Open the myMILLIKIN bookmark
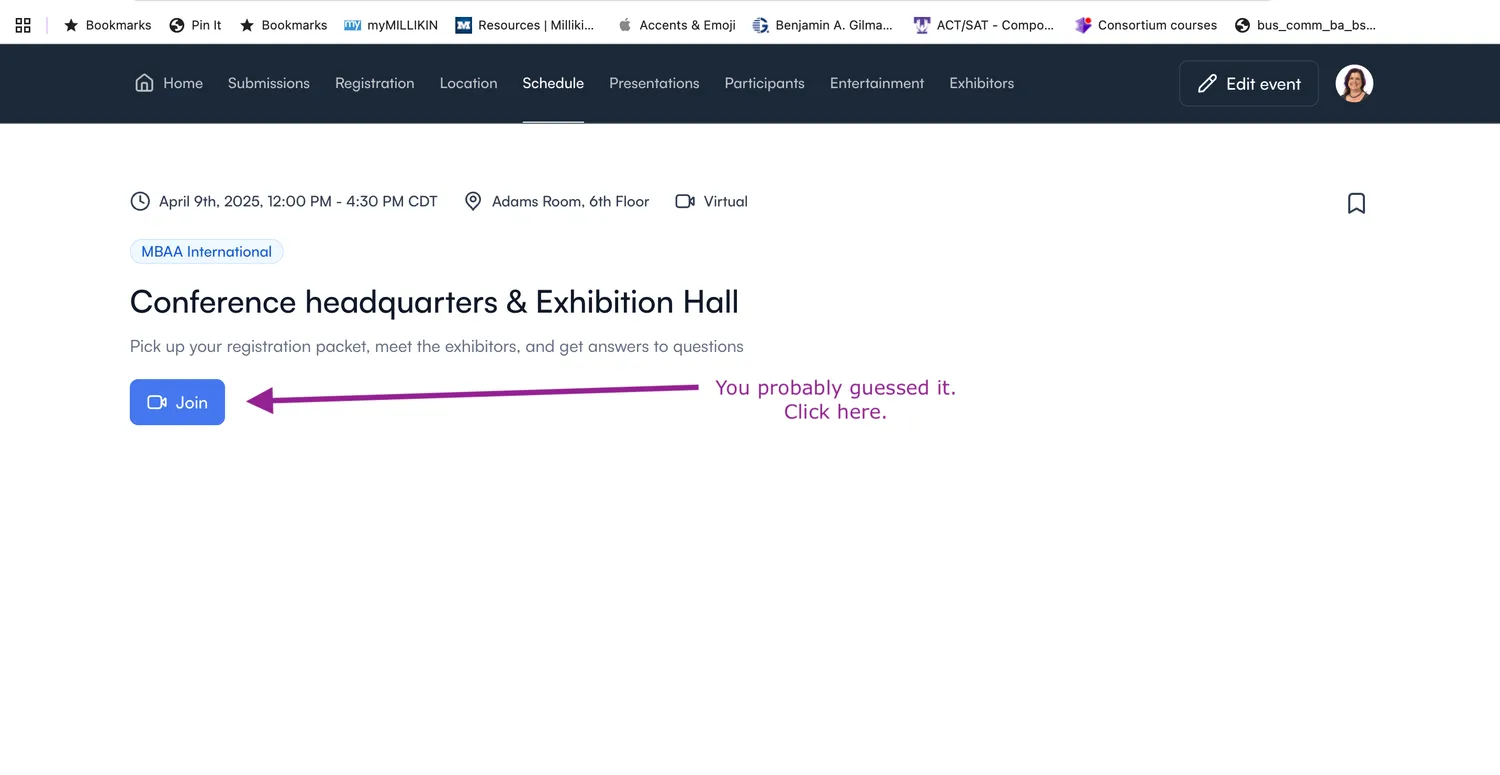This screenshot has width=1500, height=775. point(391,25)
